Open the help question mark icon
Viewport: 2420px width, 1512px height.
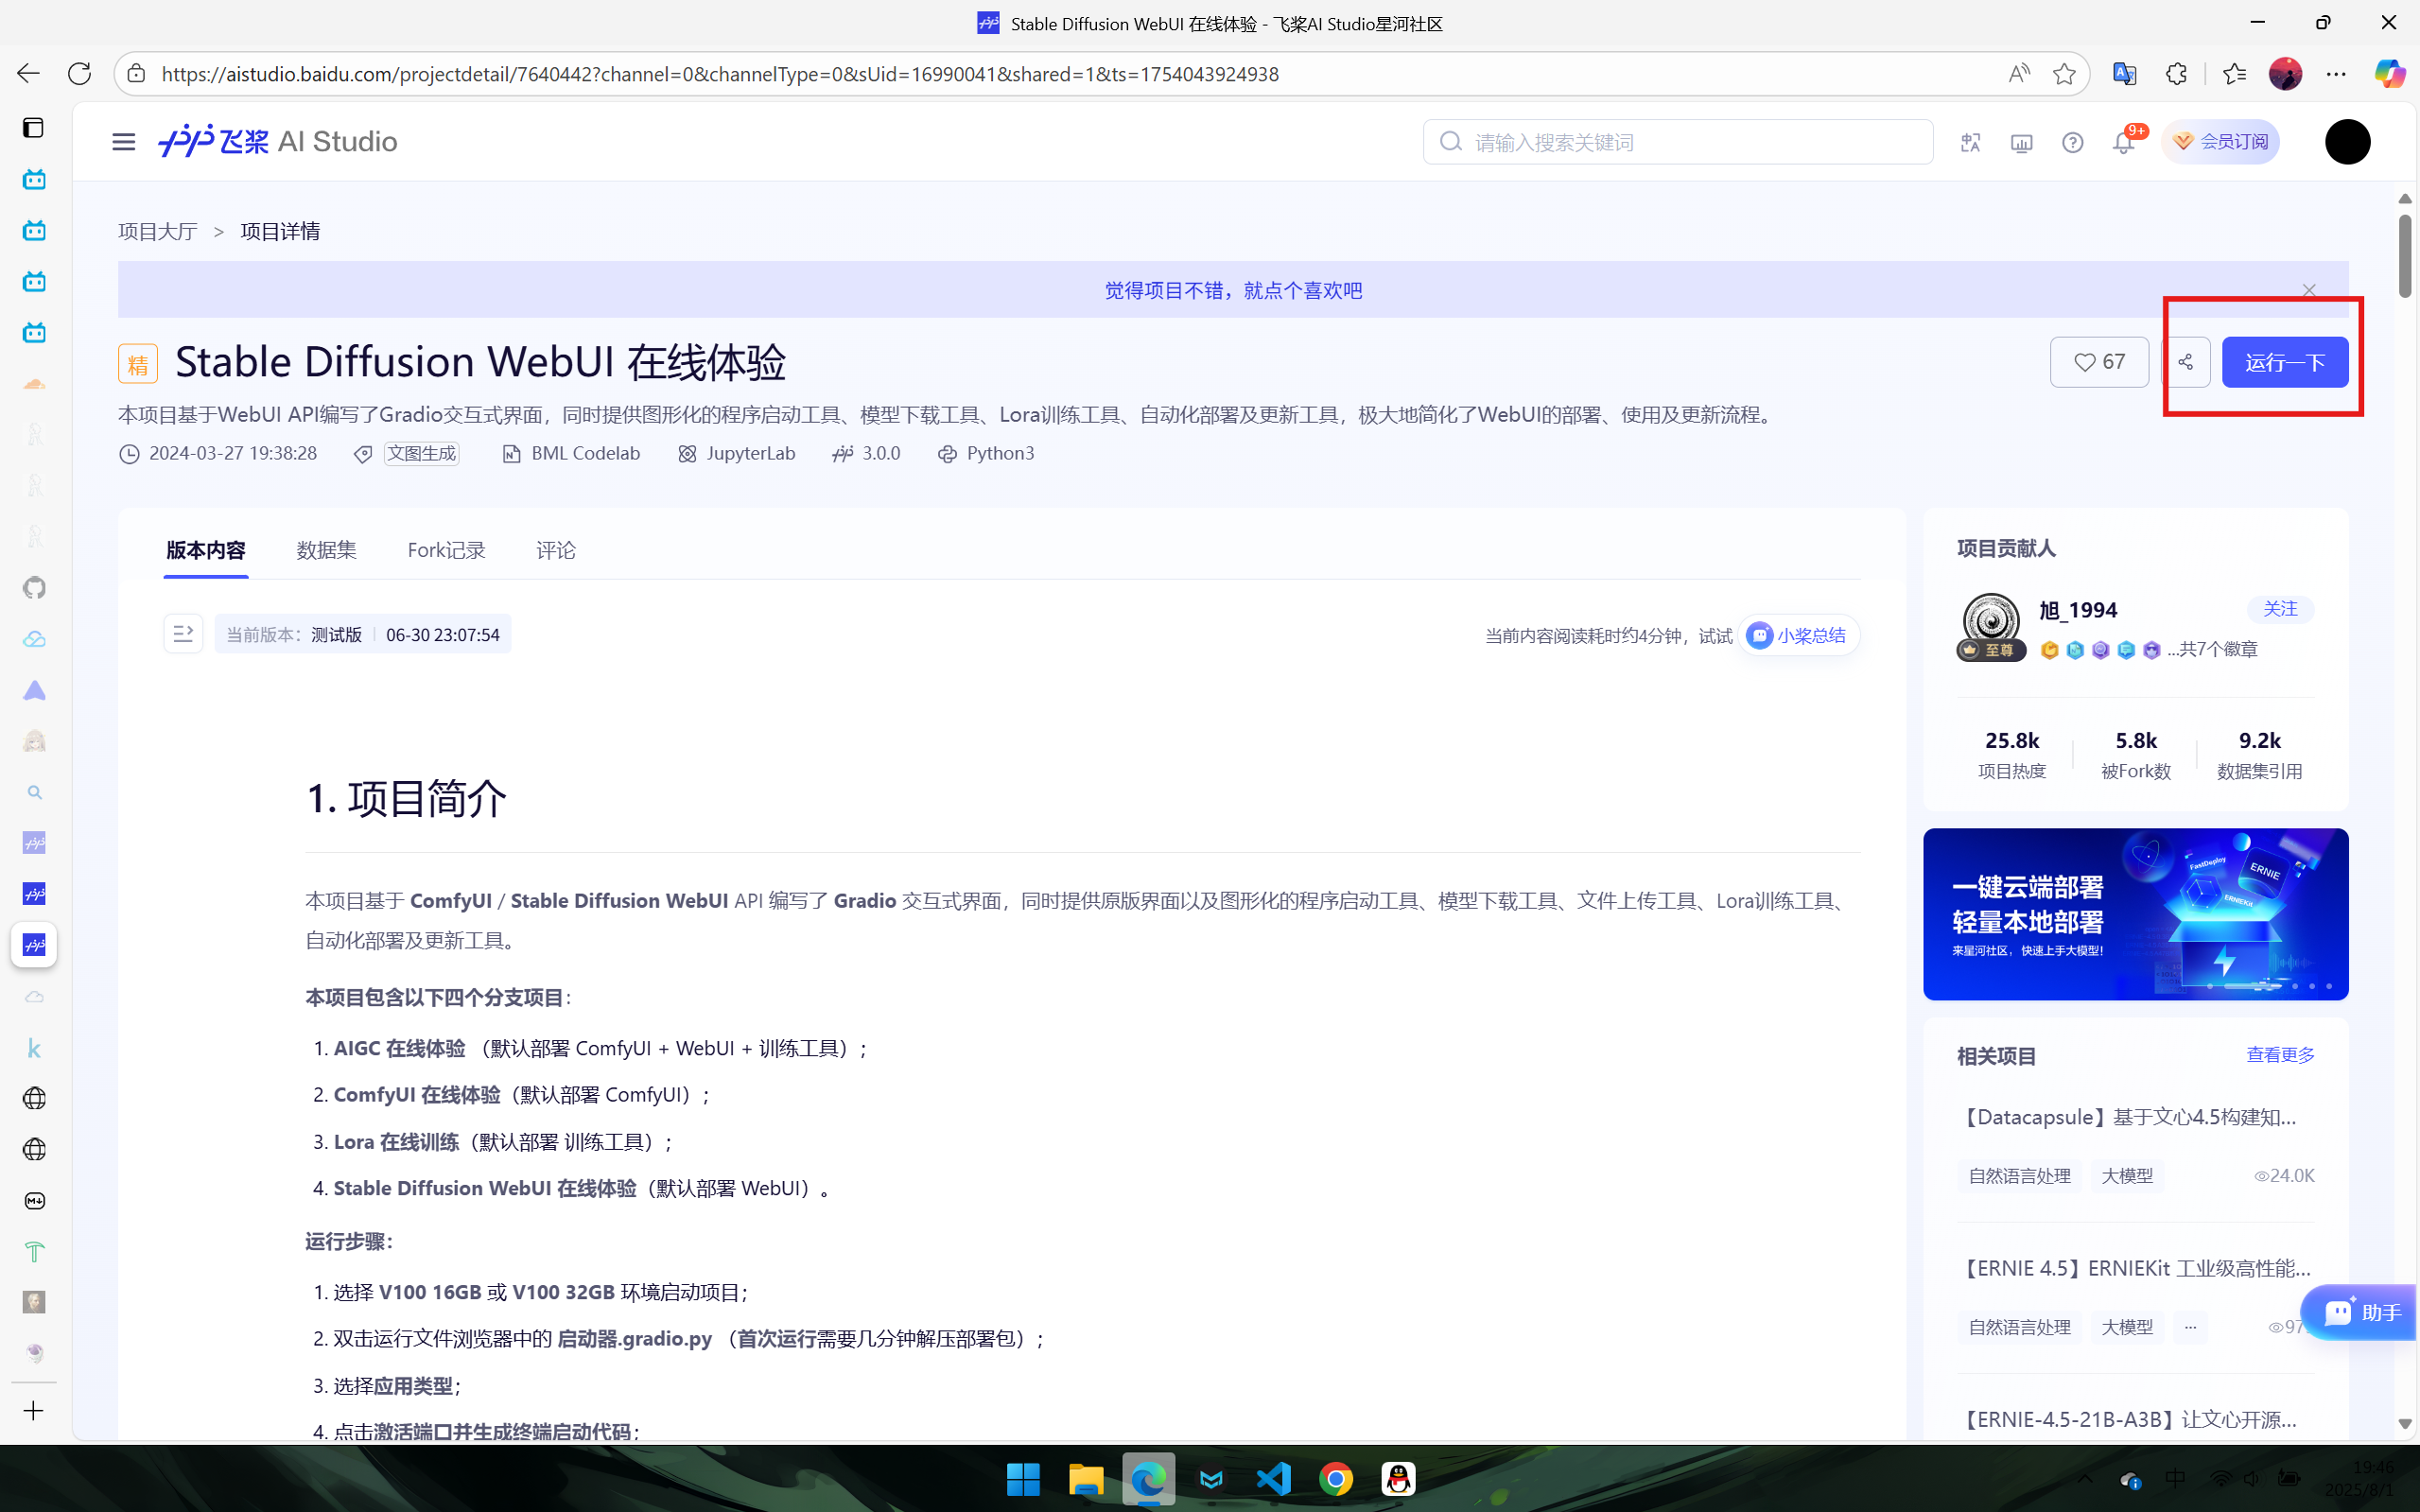pos(2072,142)
